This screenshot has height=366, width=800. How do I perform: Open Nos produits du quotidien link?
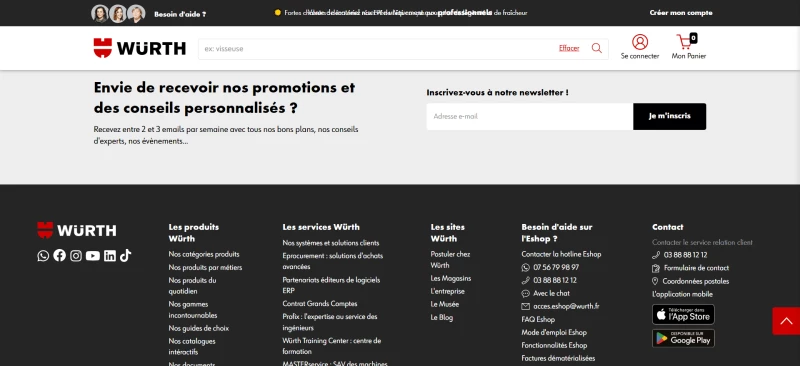(x=193, y=286)
